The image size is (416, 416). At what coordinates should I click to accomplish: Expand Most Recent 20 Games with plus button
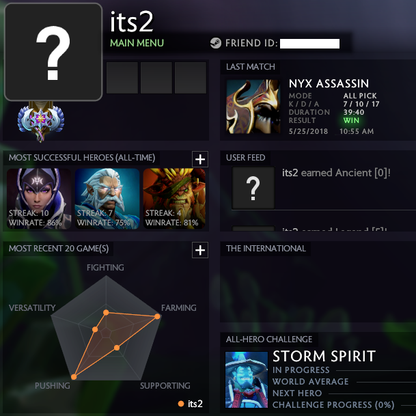click(200, 250)
